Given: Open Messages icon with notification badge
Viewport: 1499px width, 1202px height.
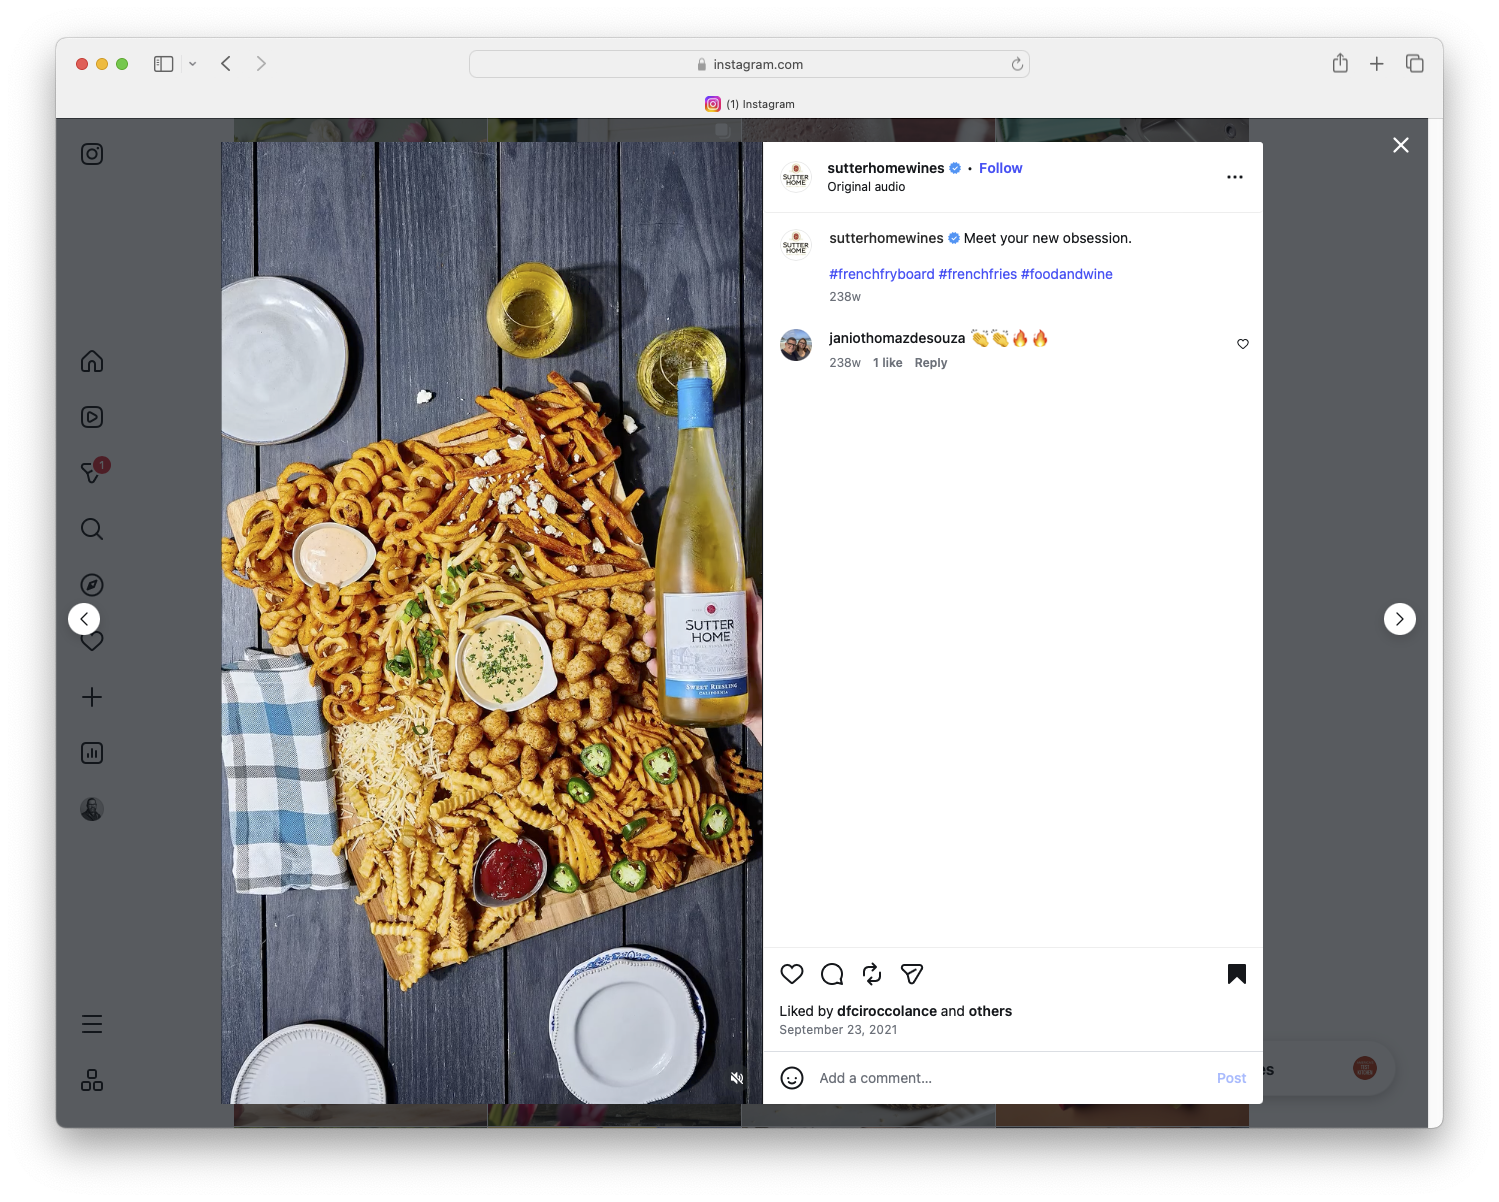Looking at the screenshot, I should click(x=93, y=471).
